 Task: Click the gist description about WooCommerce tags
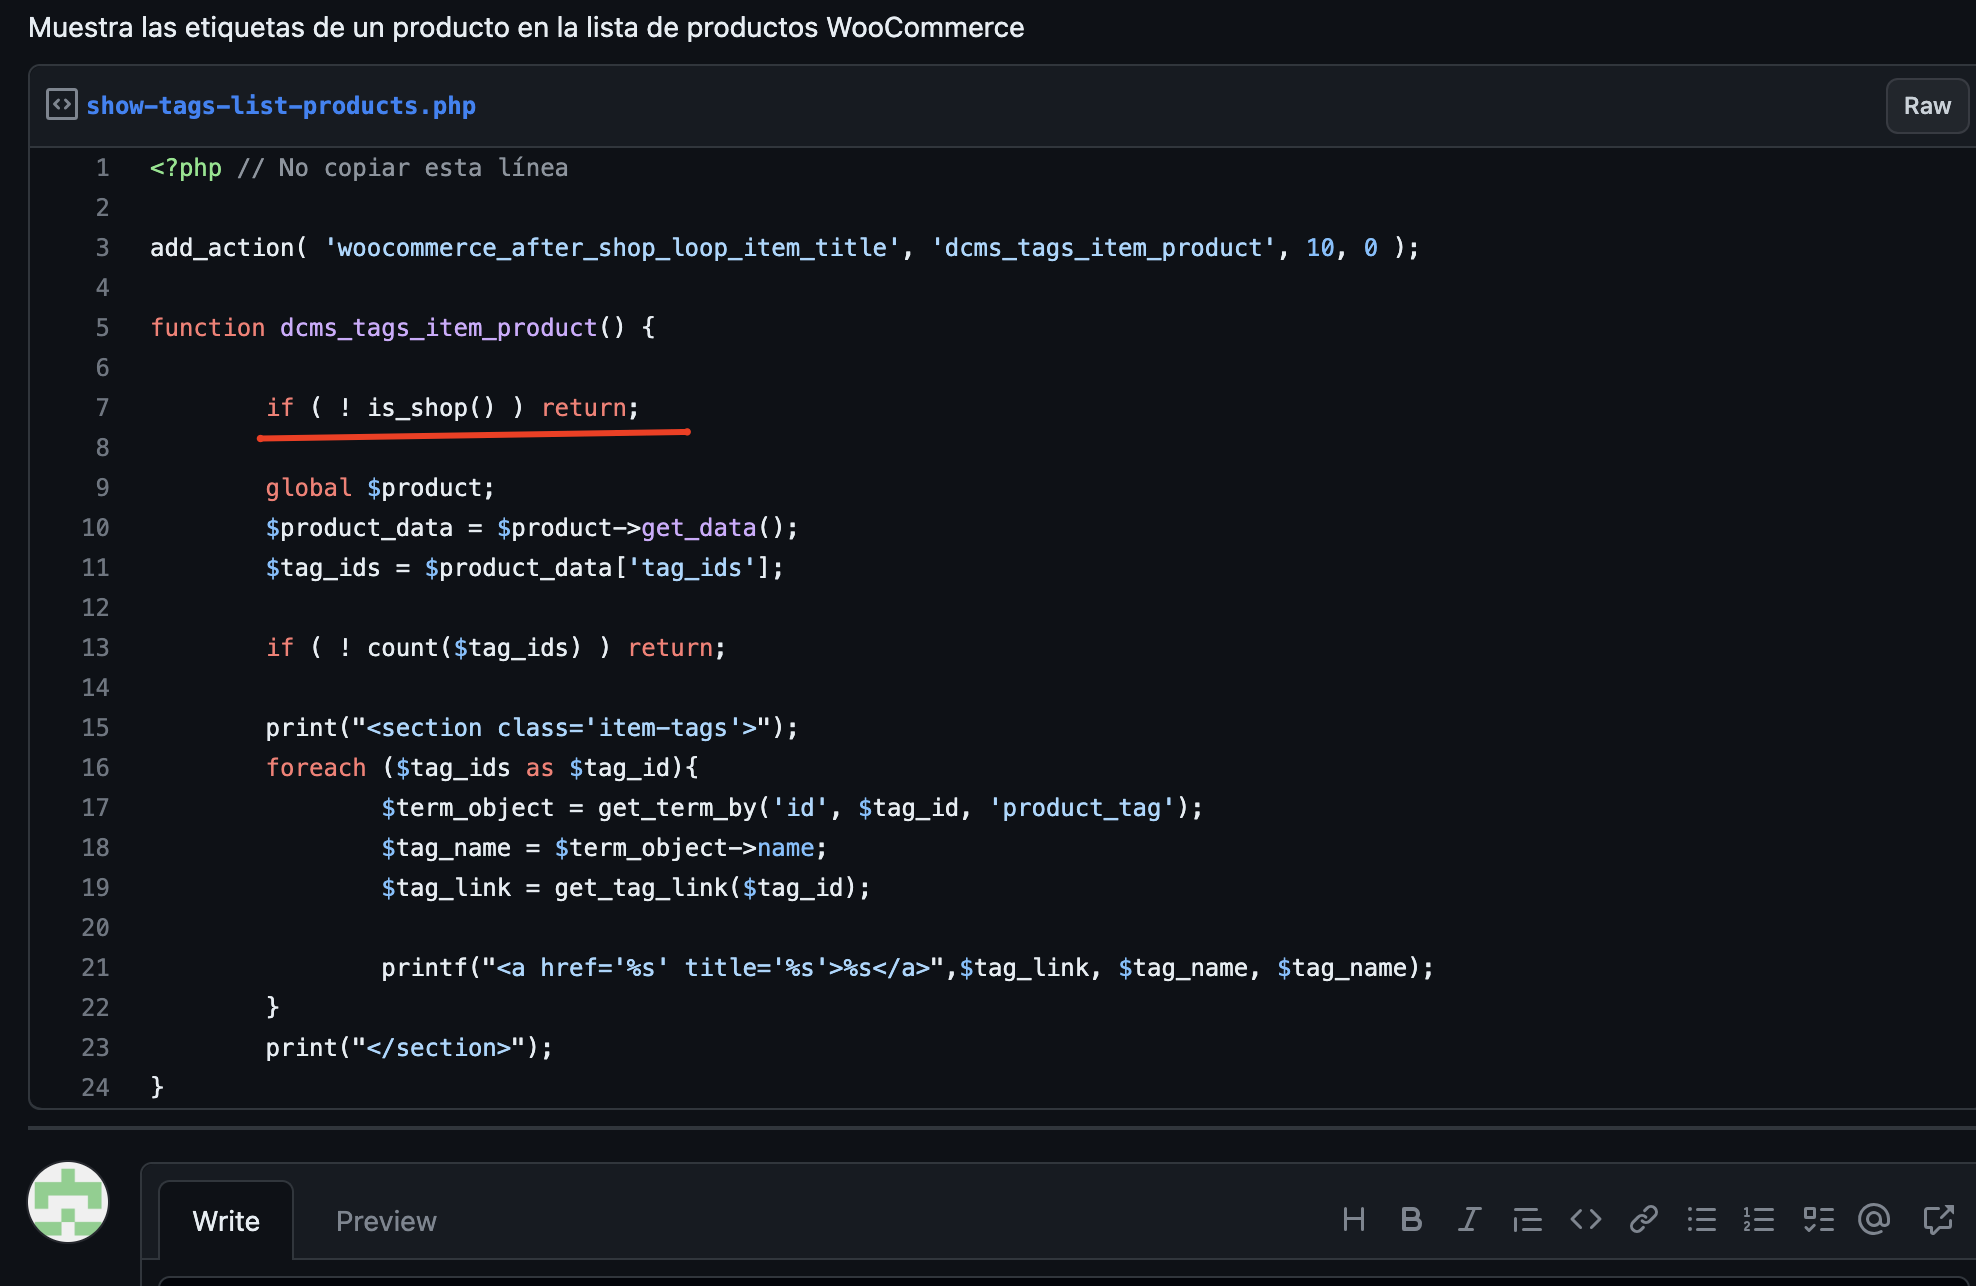pos(526,27)
